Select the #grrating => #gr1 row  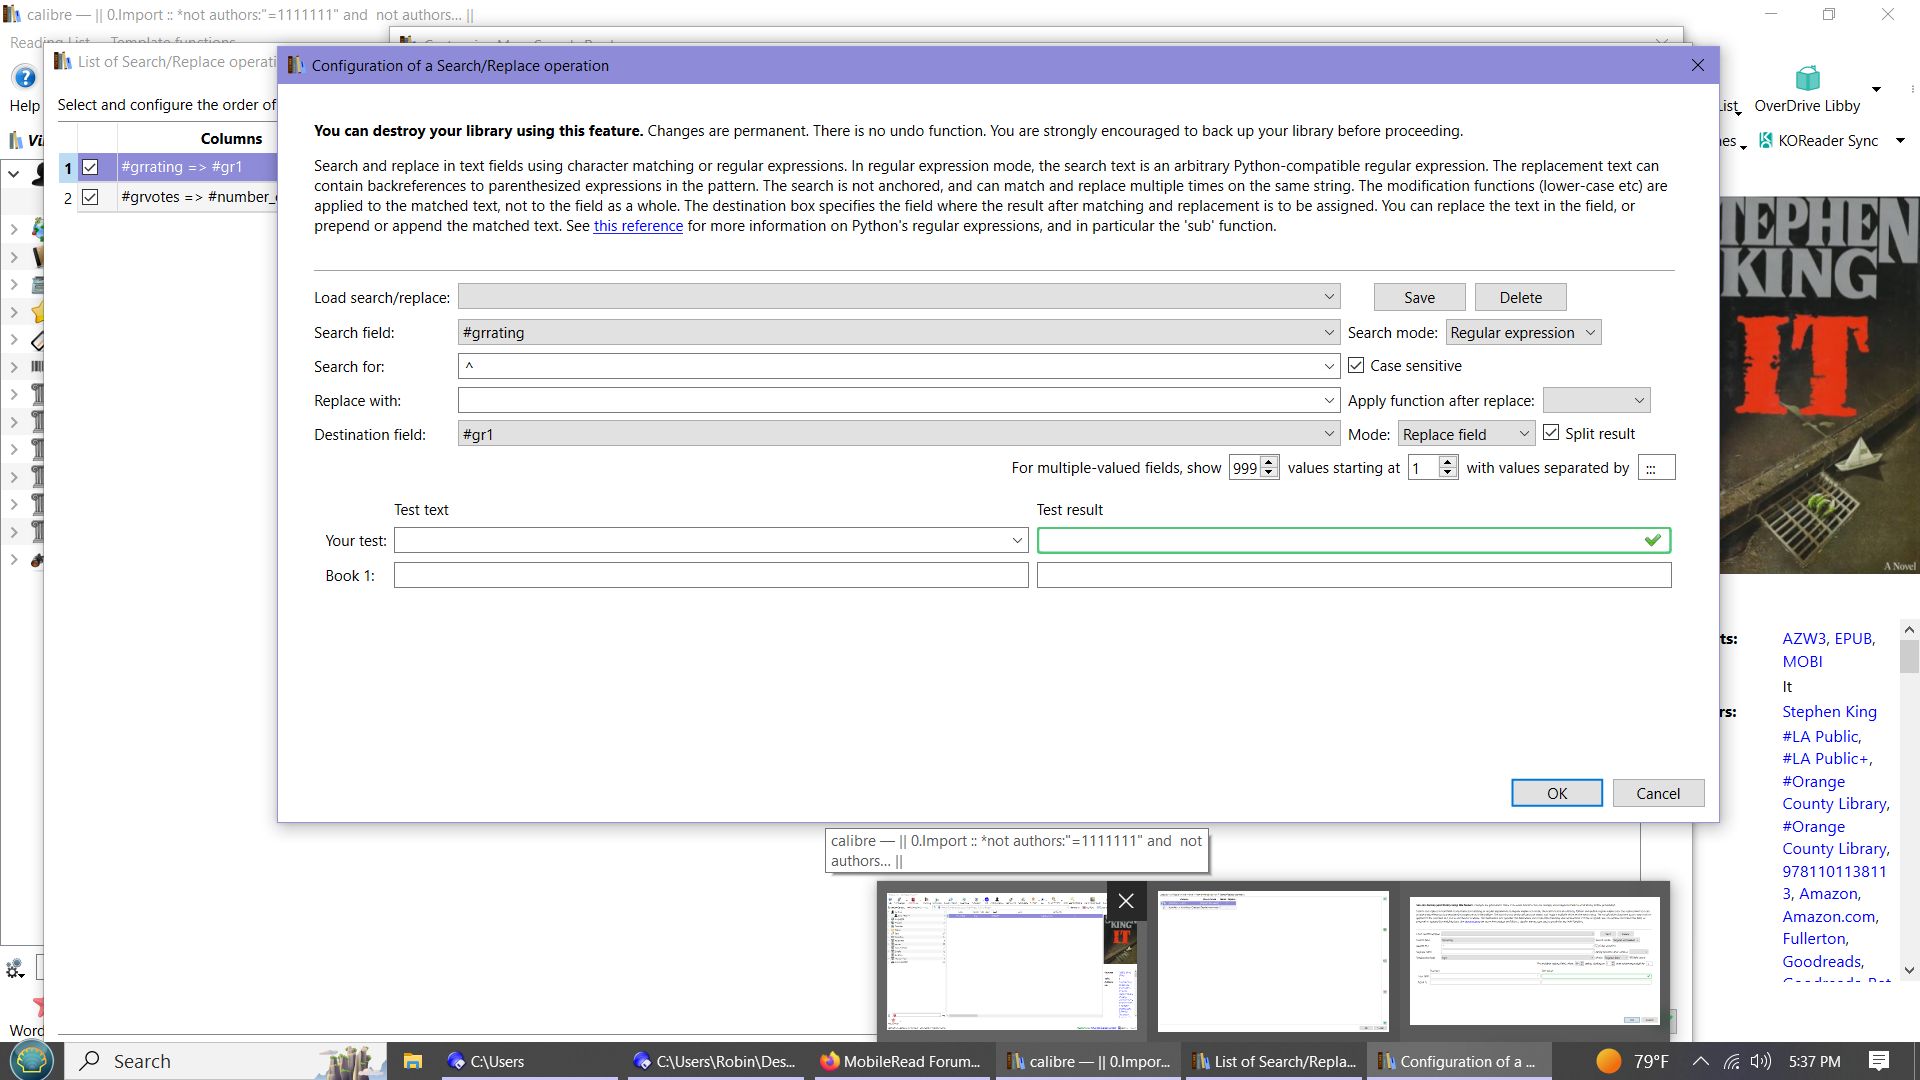(x=181, y=167)
